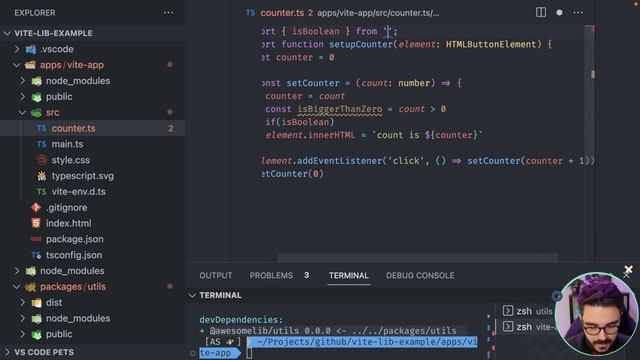The width and height of the screenshot is (640, 360).
Task: Switch to the DEBUG CONSOLE tab
Action: point(420,276)
